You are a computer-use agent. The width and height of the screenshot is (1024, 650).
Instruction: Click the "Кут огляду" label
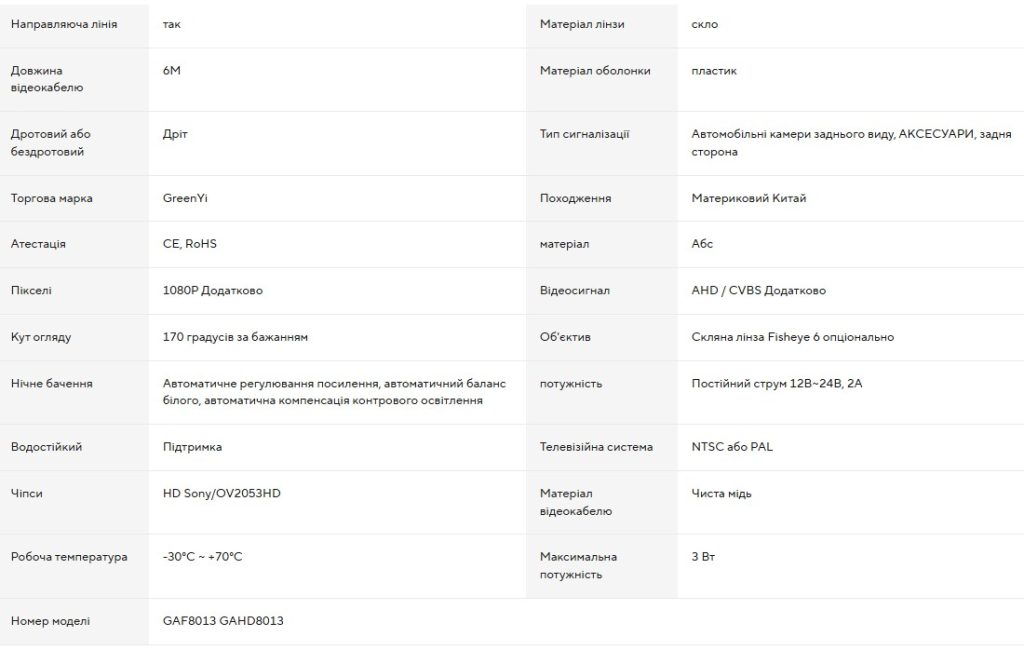click(x=41, y=337)
